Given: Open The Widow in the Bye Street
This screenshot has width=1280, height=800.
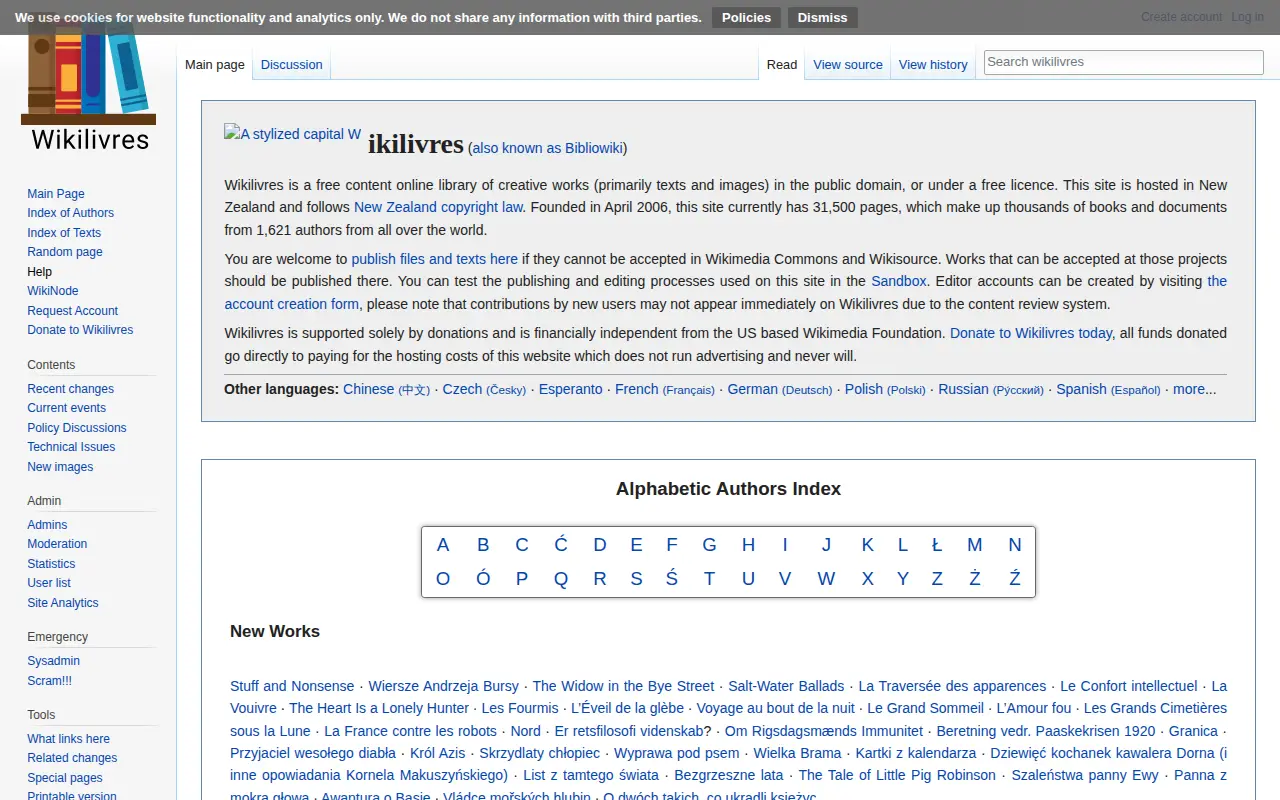Looking at the screenshot, I should point(623,686).
